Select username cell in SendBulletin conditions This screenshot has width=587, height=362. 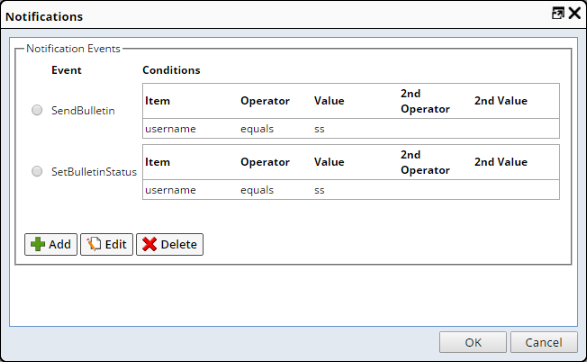pyautogui.click(x=170, y=129)
